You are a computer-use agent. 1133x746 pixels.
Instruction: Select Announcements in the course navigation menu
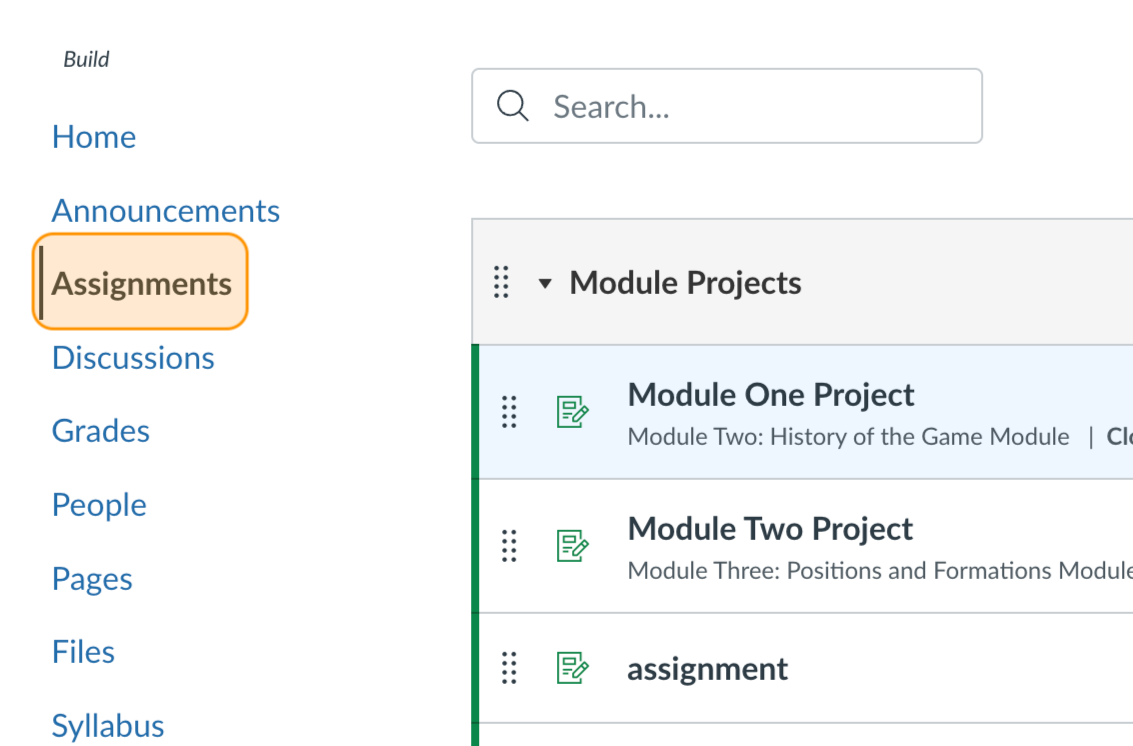click(165, 210)
